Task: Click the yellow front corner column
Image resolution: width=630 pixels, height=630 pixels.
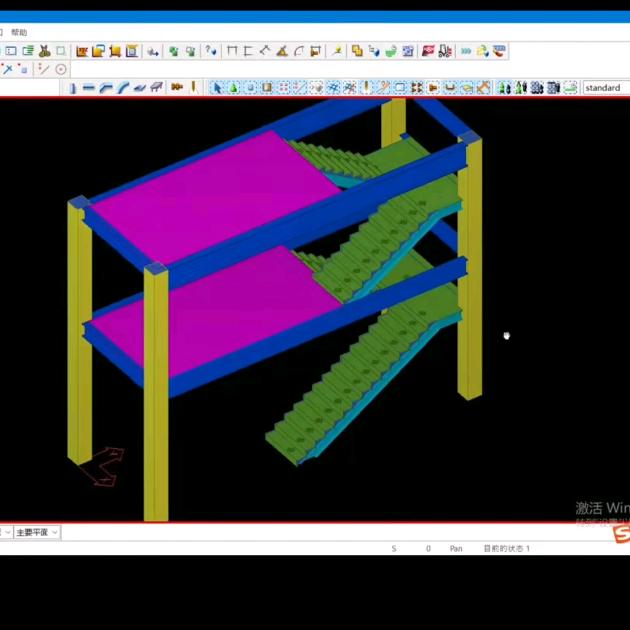Action: coord(156,400)
